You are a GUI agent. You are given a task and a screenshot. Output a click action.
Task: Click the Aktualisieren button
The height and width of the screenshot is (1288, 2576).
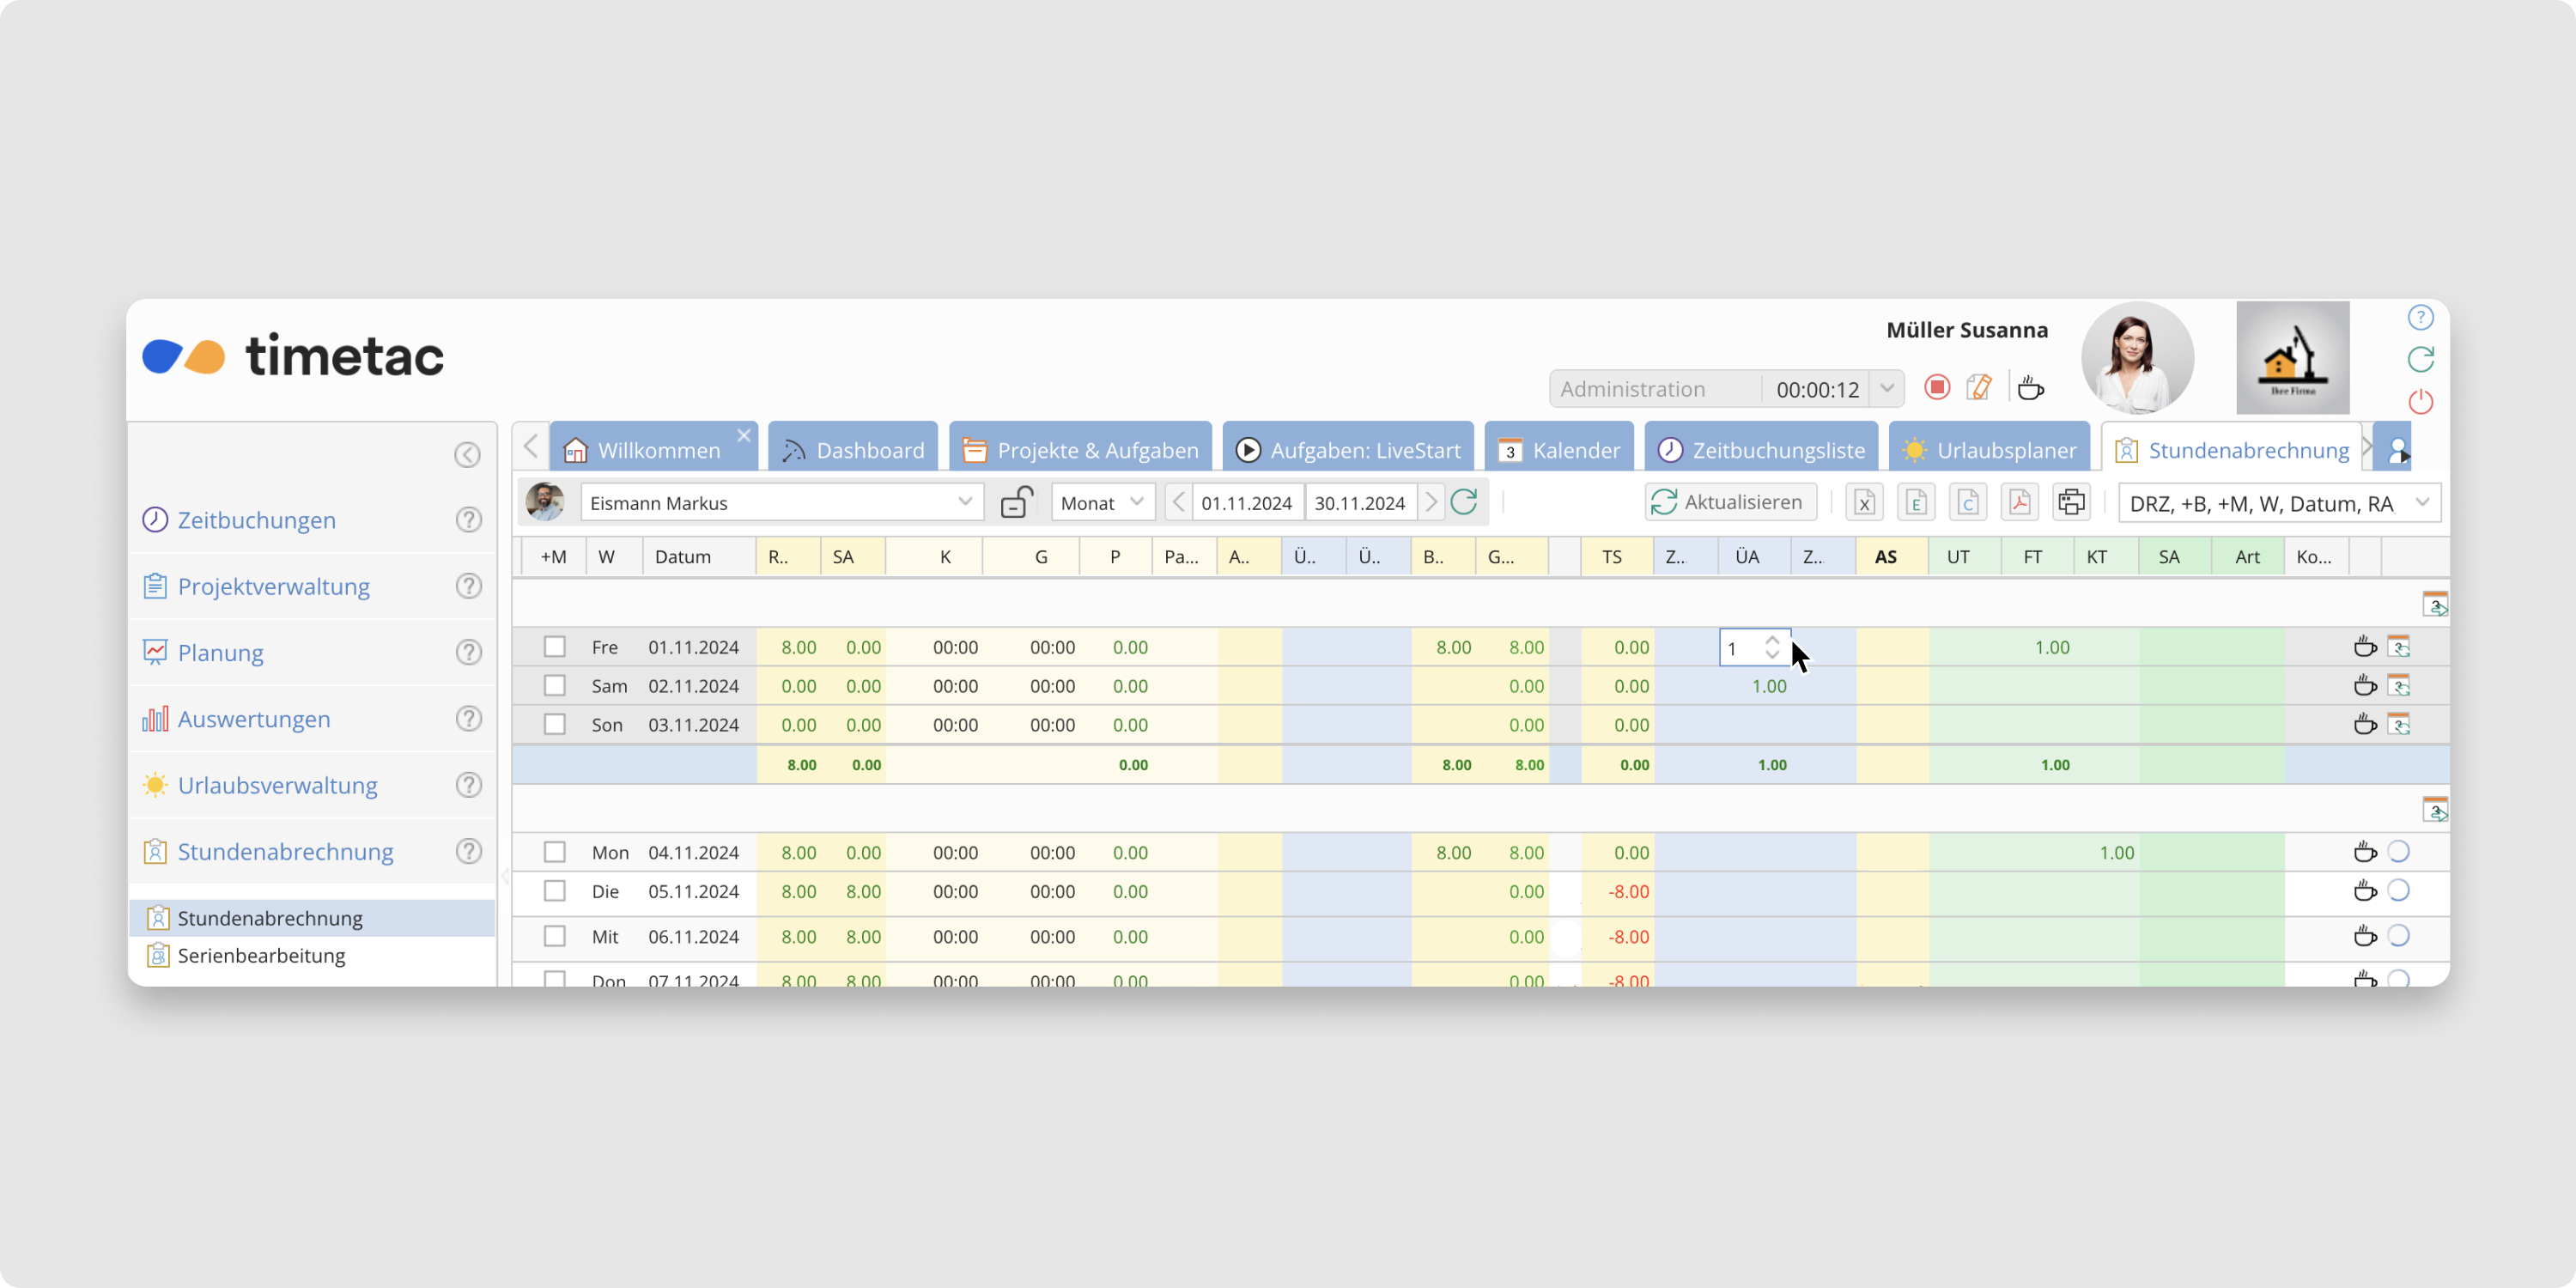[1729, 502]
